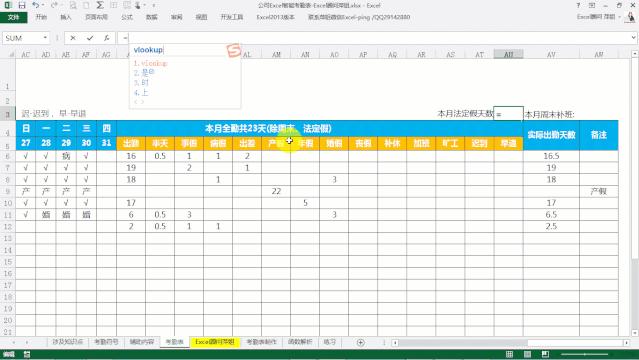639x360 pixels.
Task: Open the 视图 View ribbon tab
Action: point(201,17)
